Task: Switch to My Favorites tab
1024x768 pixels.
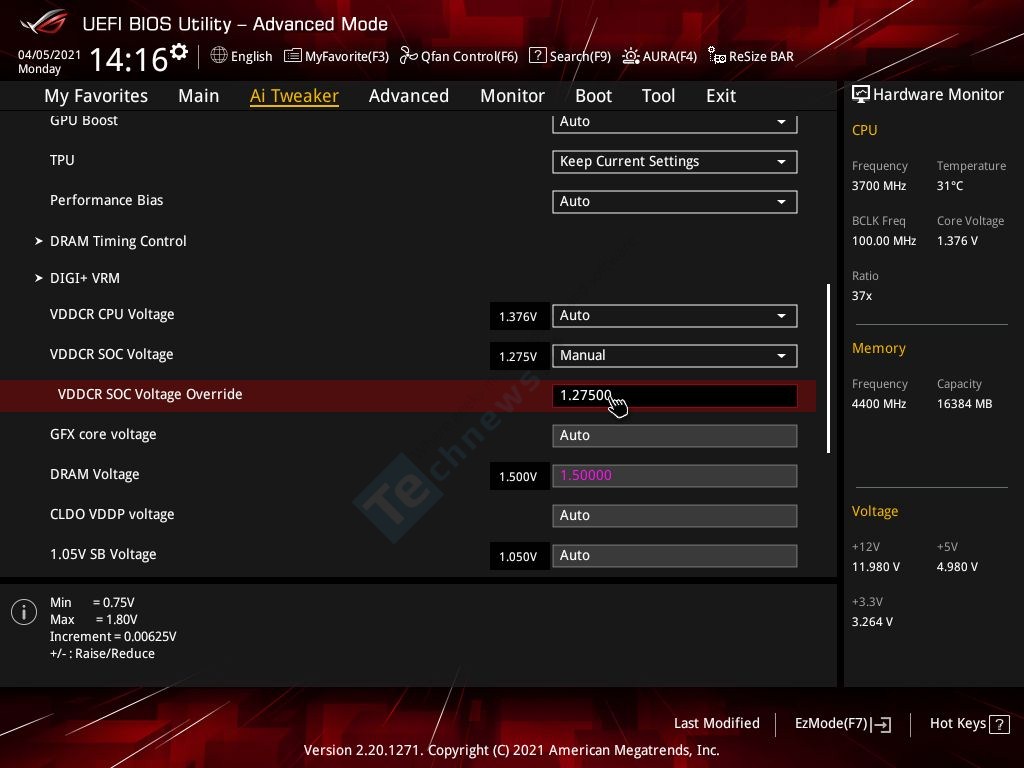Action: [x=96, y=96]
